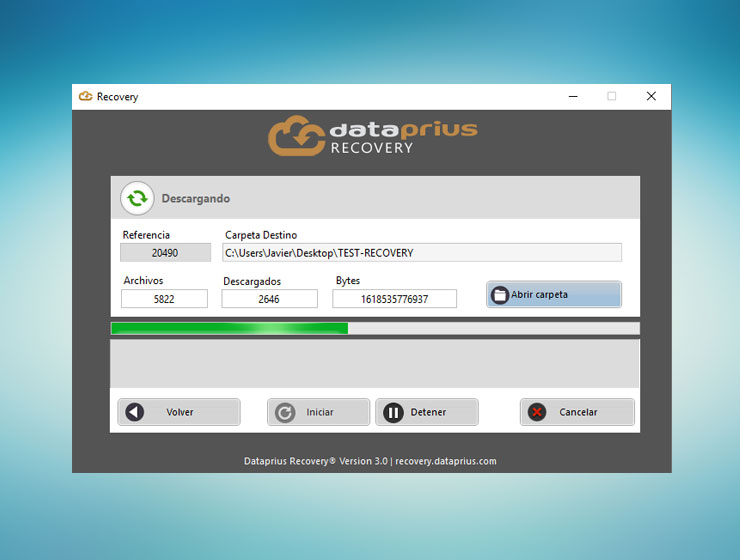Screen dimensions: 740x560
Task: Click the green download progress bar
Action: [375, 328]
